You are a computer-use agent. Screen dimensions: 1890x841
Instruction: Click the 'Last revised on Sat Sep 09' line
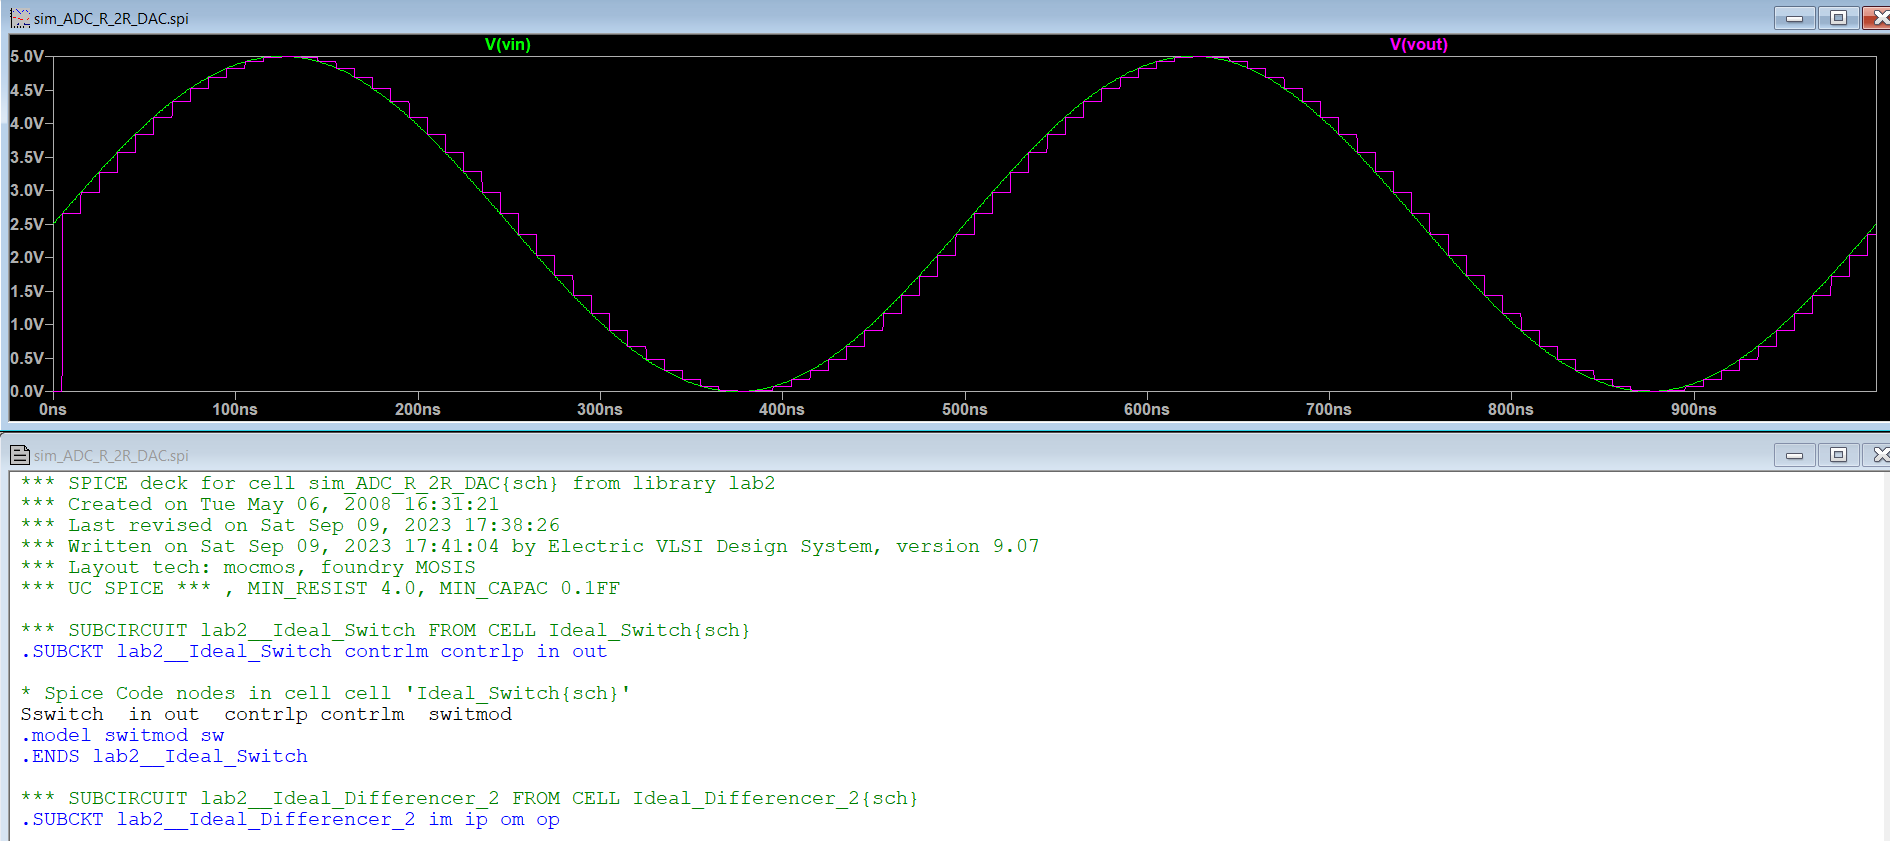(x=290, y=526)
